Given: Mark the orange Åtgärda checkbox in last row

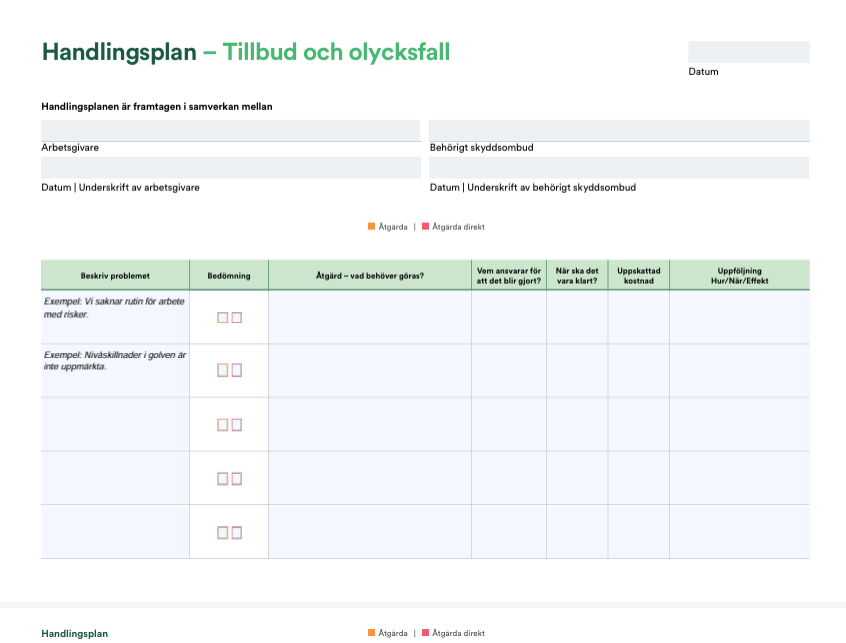Looking at the screenshot, I should pos(223,533).
